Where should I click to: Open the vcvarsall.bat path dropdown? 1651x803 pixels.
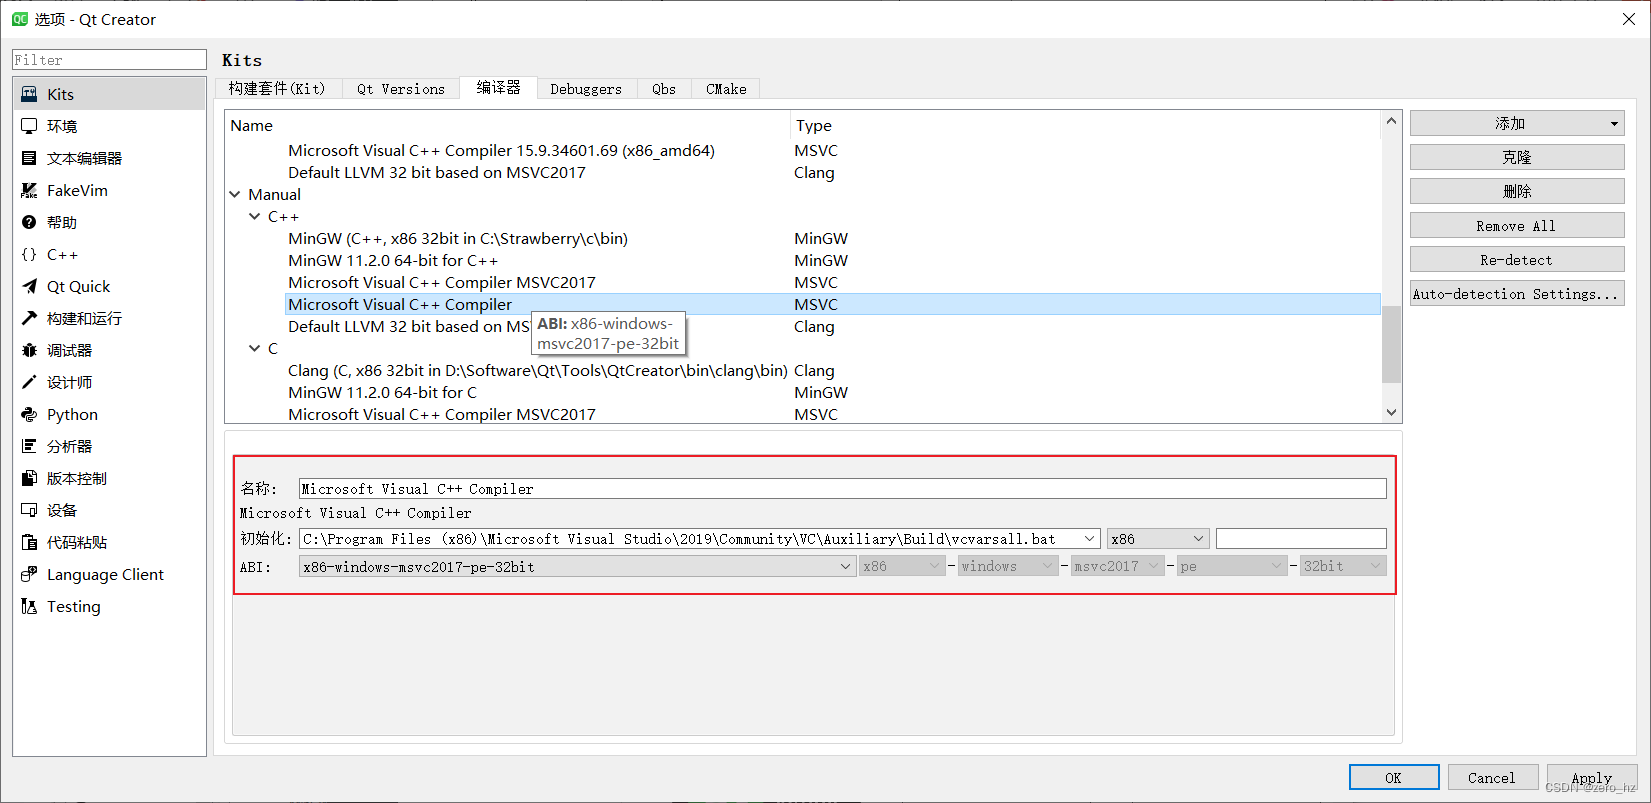point(1089,539)
